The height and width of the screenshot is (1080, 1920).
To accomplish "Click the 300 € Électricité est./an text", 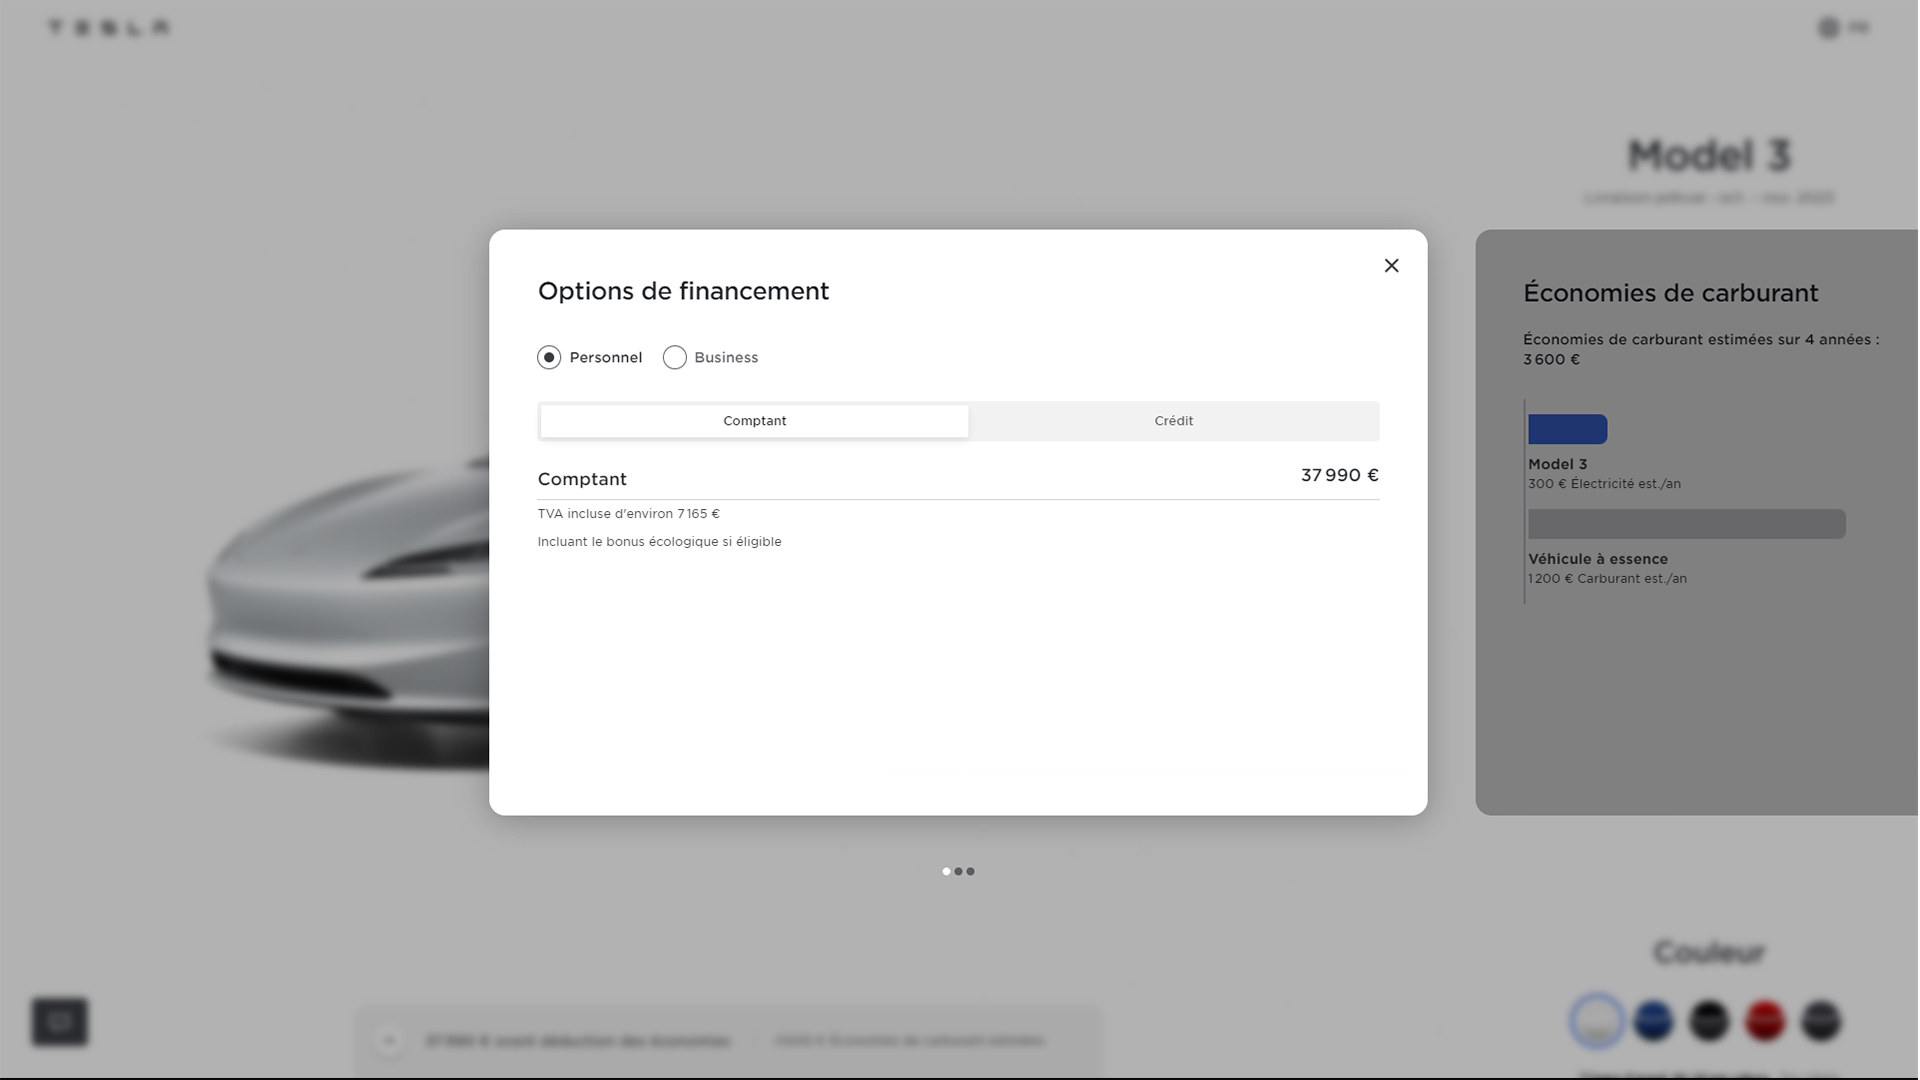I will coord(1604,484).
